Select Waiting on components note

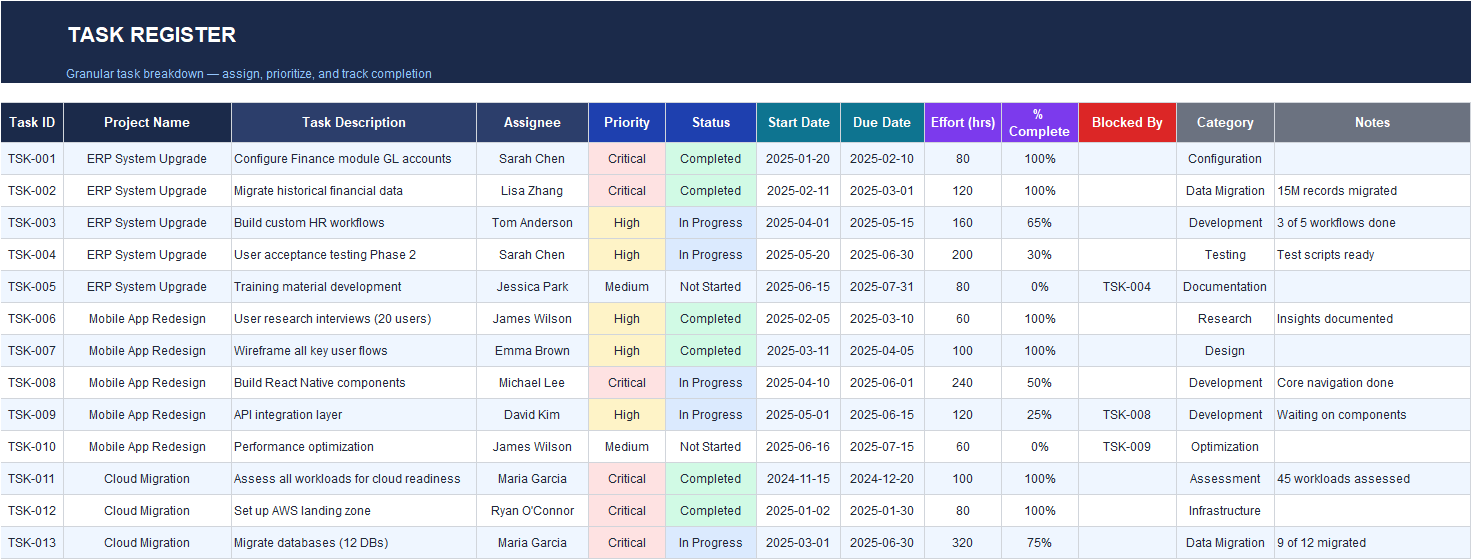[1372, 414]
